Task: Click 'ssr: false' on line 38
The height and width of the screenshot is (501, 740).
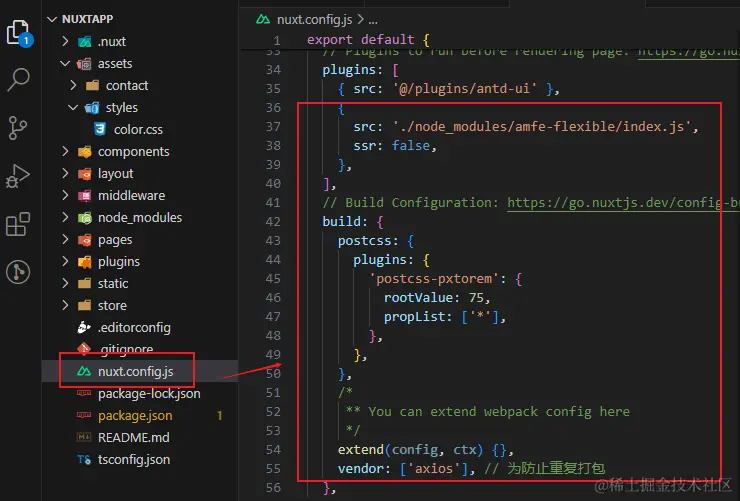Action: 392,146
